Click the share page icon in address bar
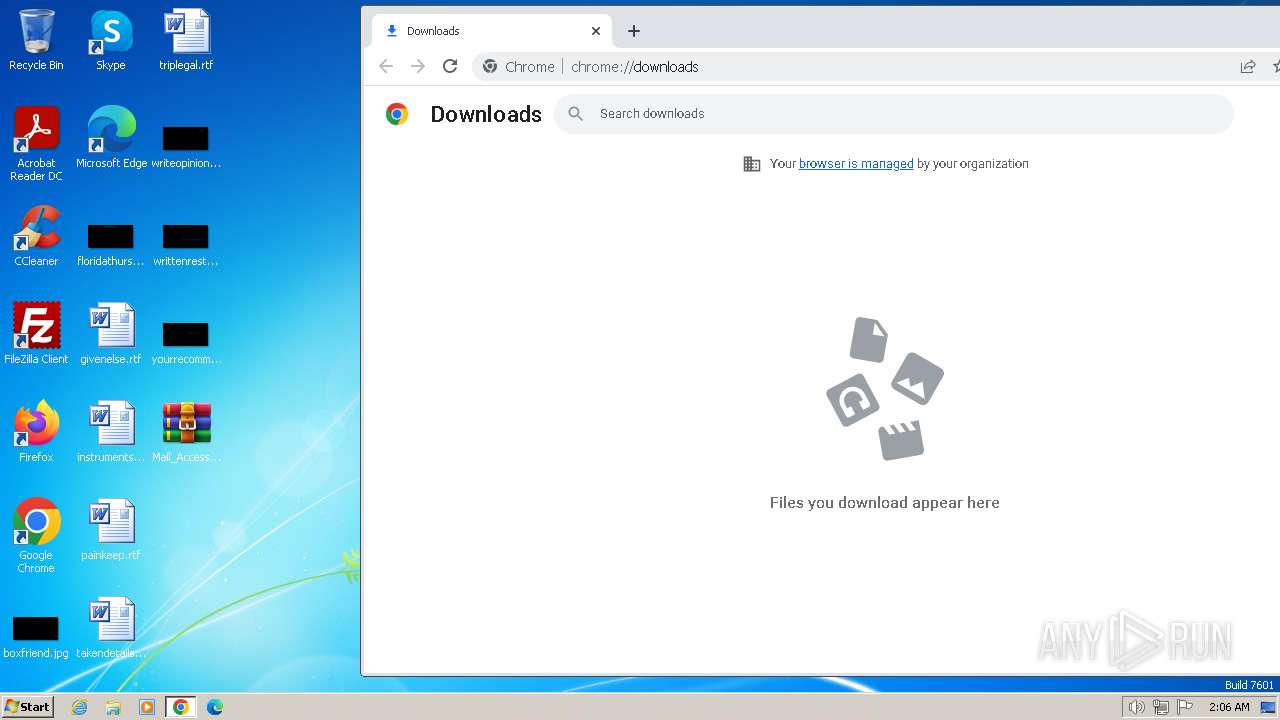1280x720 pixels. point(1248,66)
